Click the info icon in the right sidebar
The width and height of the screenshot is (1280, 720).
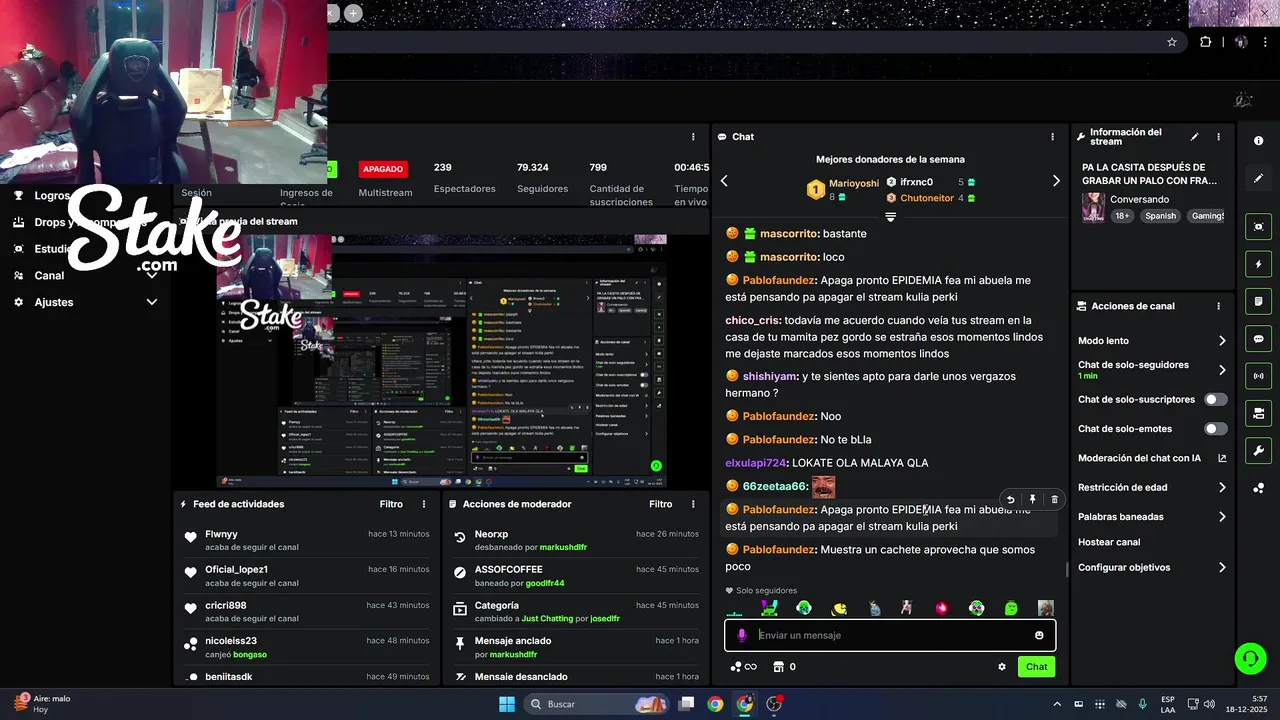coord(1258,141)
